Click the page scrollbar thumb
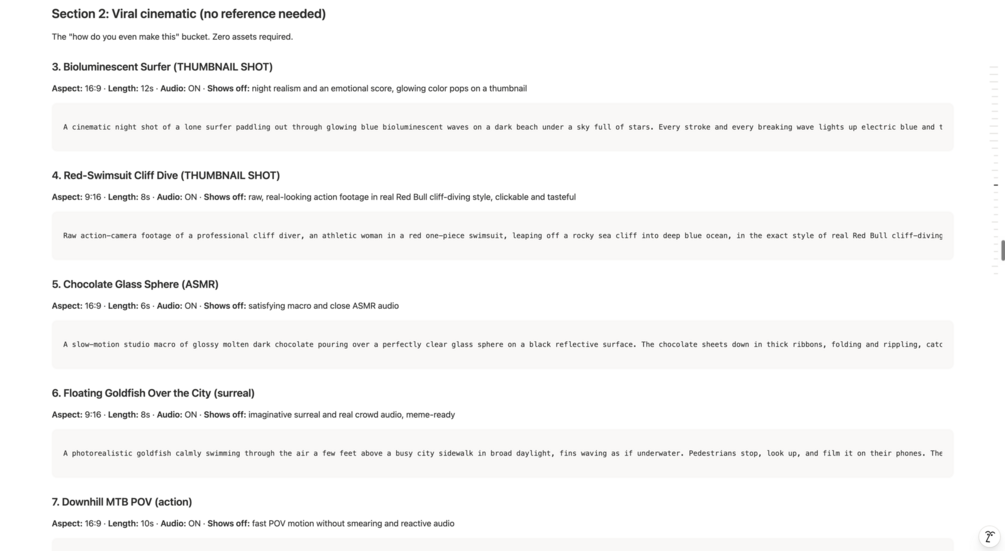This screenshot has height=551, width=1005. tap(1002, 250)
